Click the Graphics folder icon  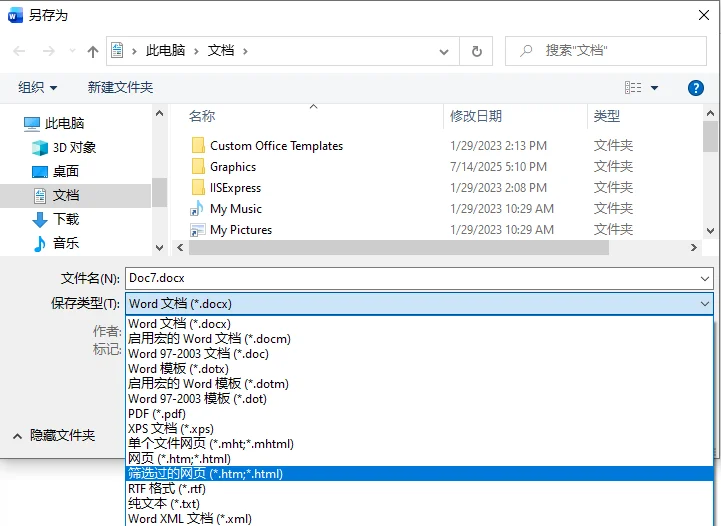point(198,166)
